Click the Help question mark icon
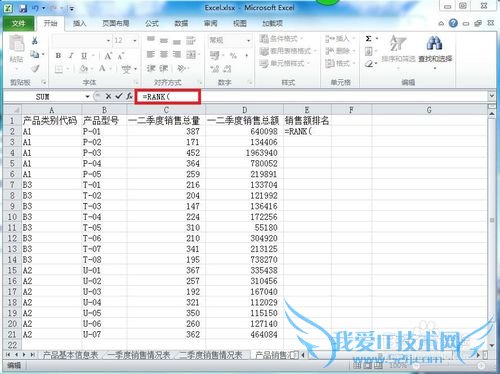This screenshot has width=500, height=374. (453, 23)
